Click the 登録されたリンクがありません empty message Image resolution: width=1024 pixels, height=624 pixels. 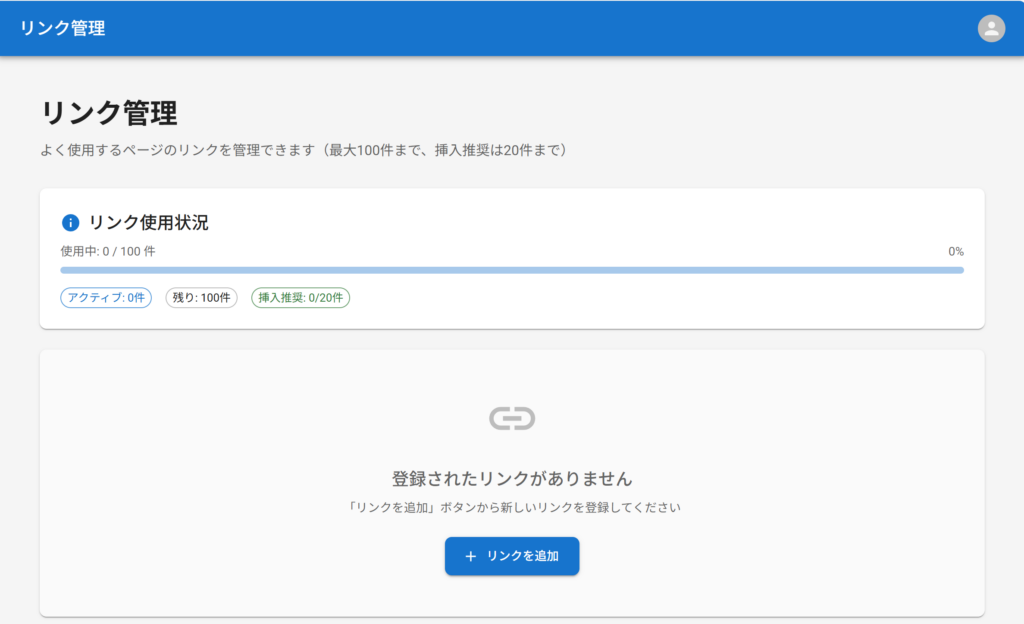click(x=512, y=478)
